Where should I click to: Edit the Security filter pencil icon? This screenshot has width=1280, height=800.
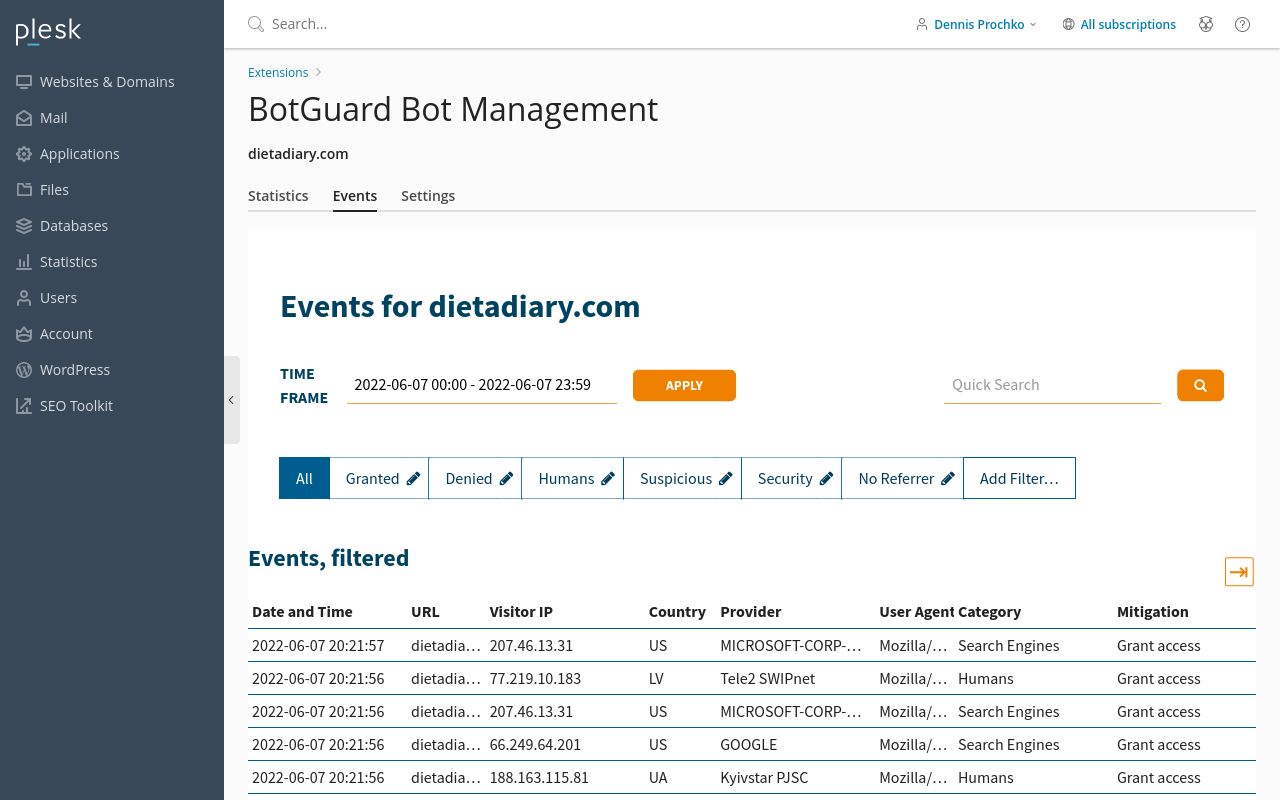(x=826, y=479)
